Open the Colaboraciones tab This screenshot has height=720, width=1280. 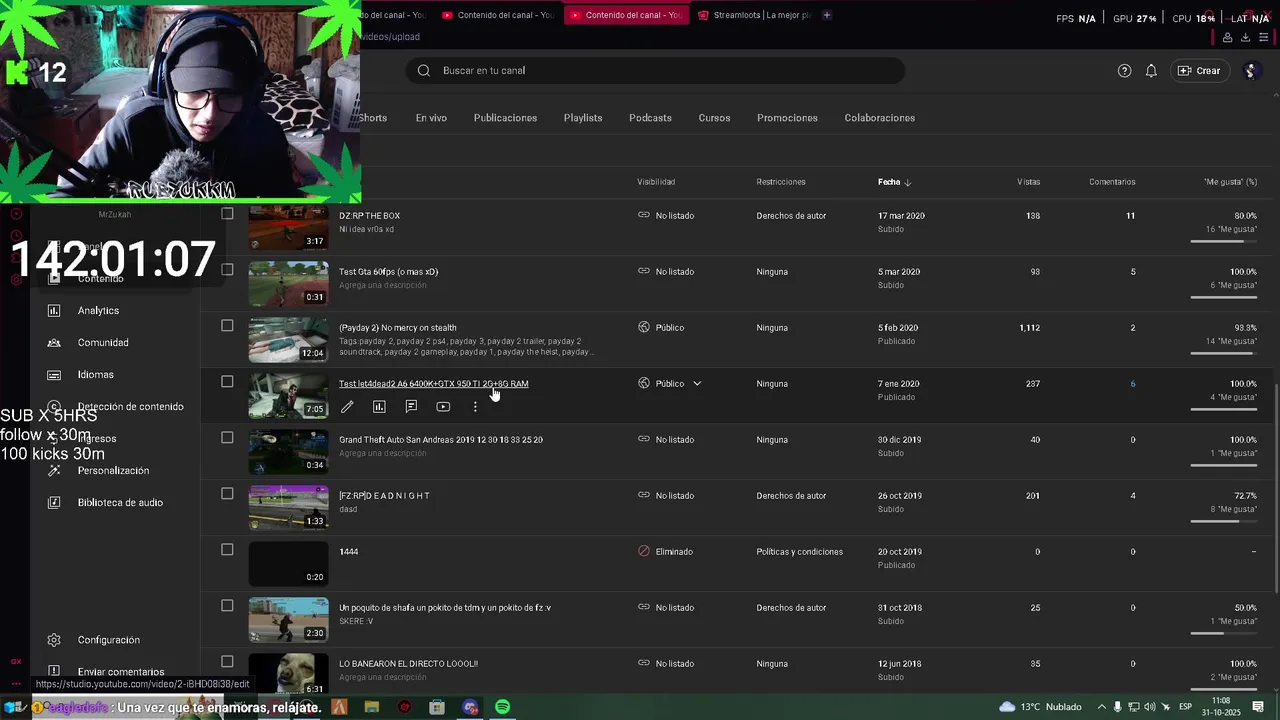[x=880, y=118]
